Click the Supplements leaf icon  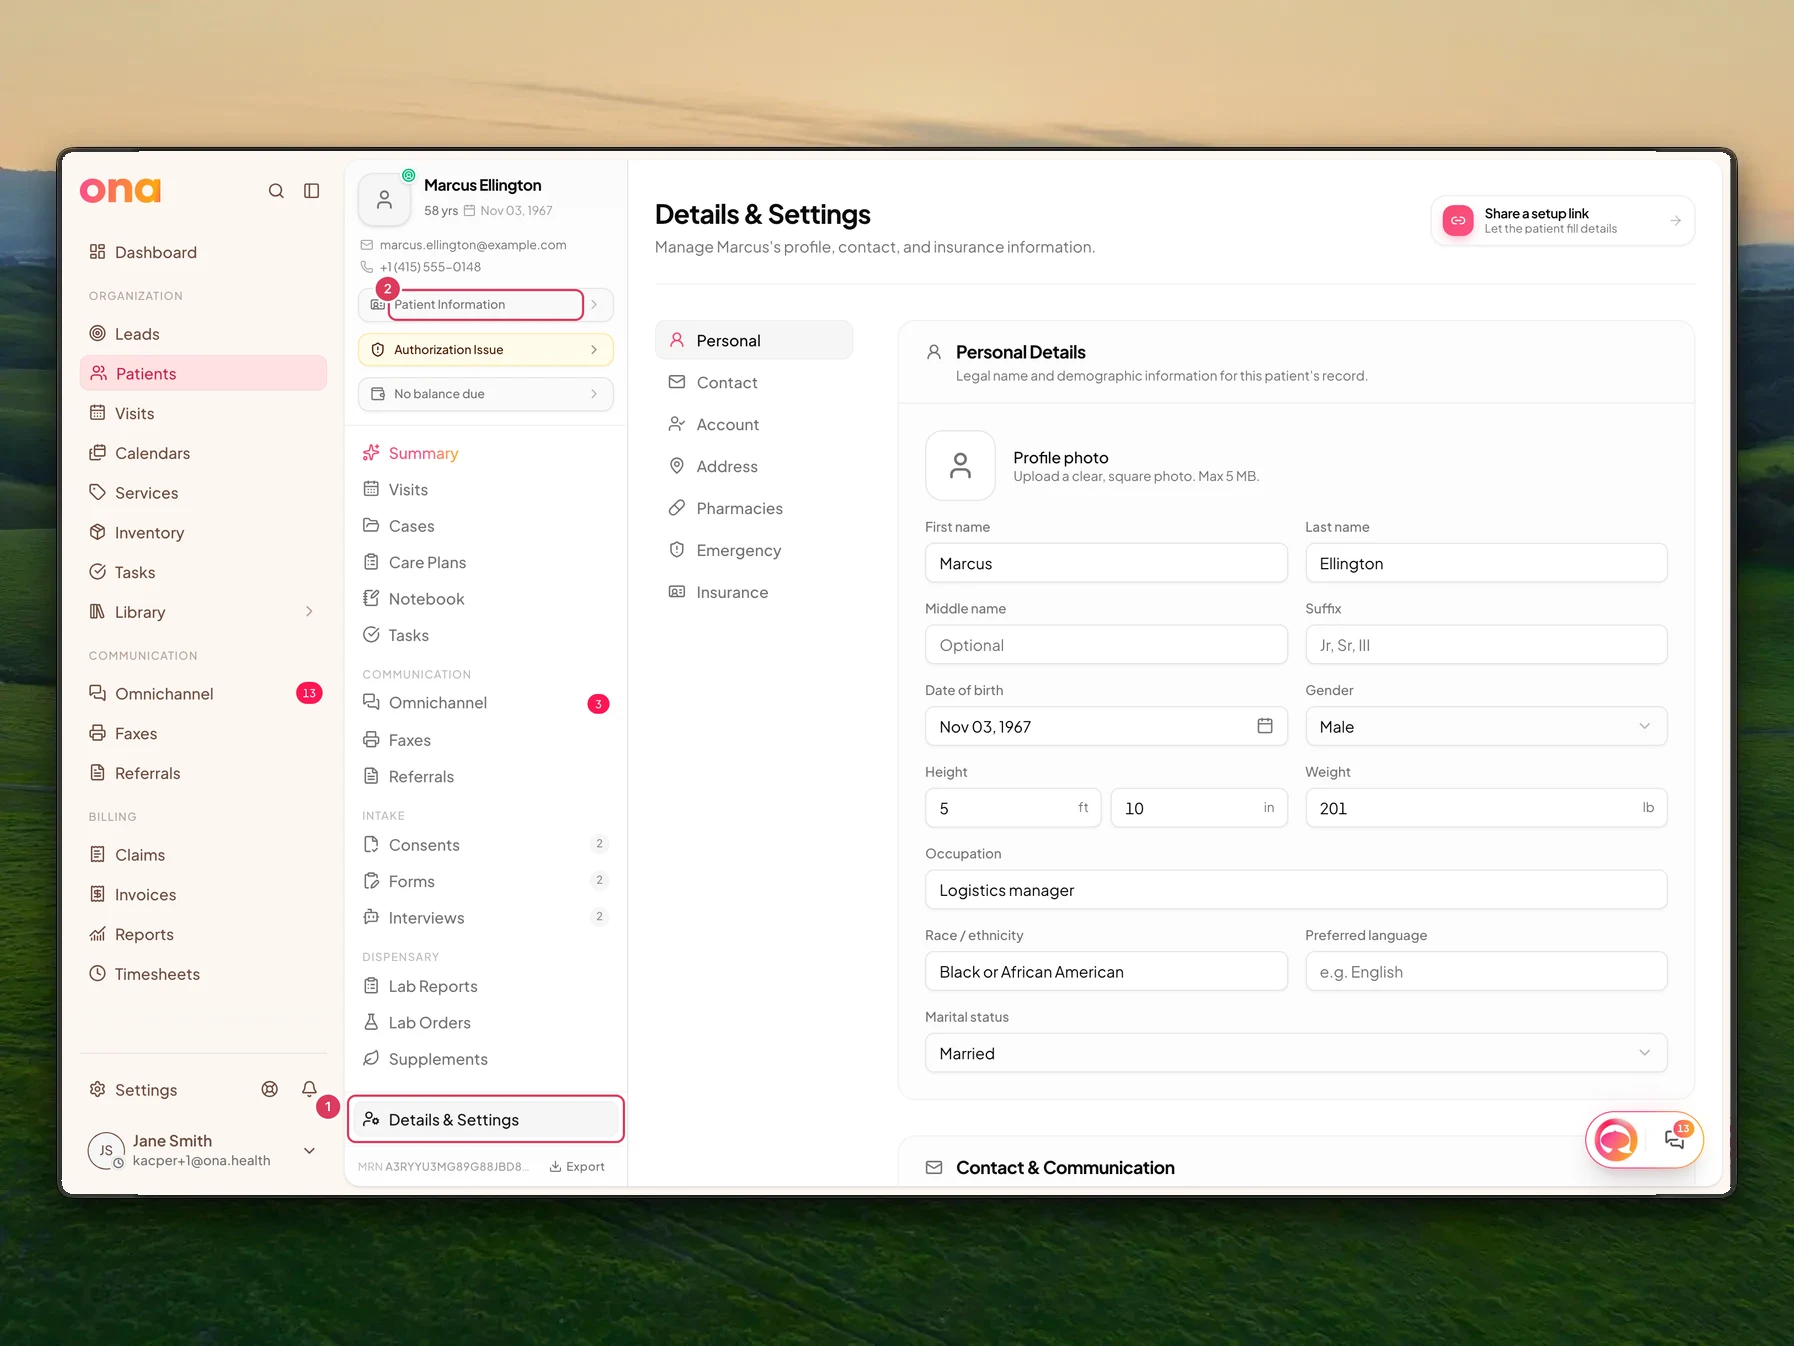(371, 1058)
